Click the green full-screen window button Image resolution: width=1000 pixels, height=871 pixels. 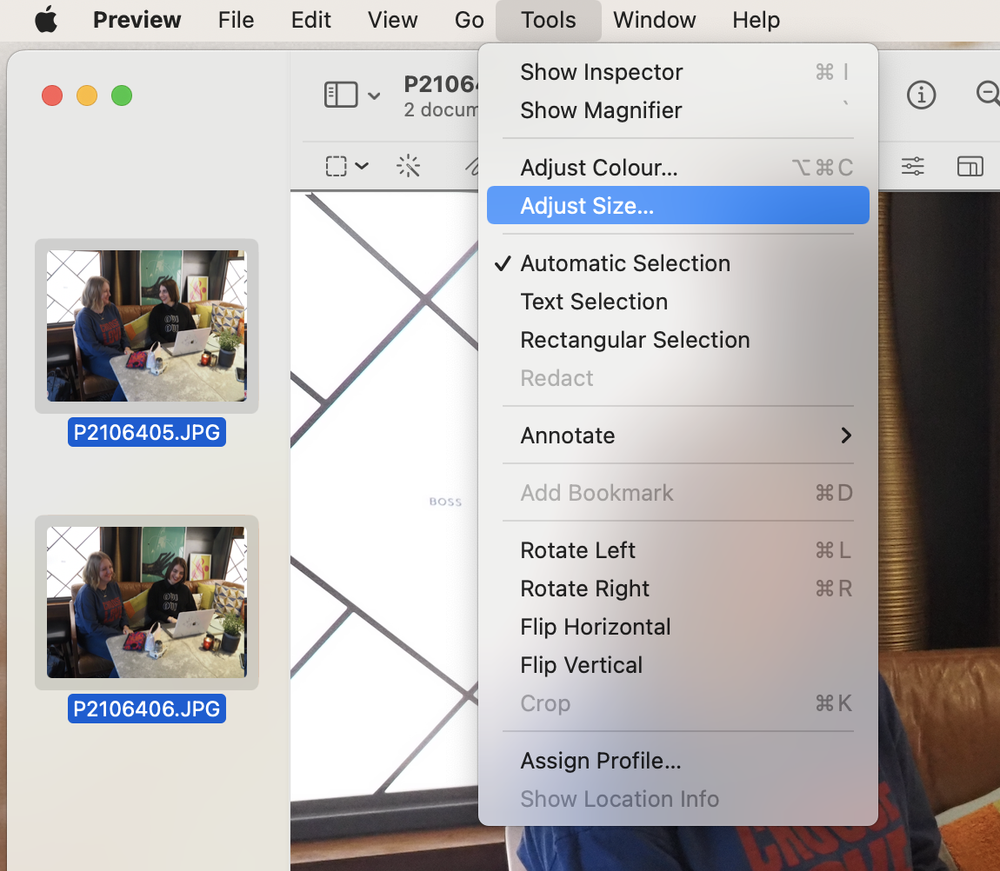click(x=122, y=96)
